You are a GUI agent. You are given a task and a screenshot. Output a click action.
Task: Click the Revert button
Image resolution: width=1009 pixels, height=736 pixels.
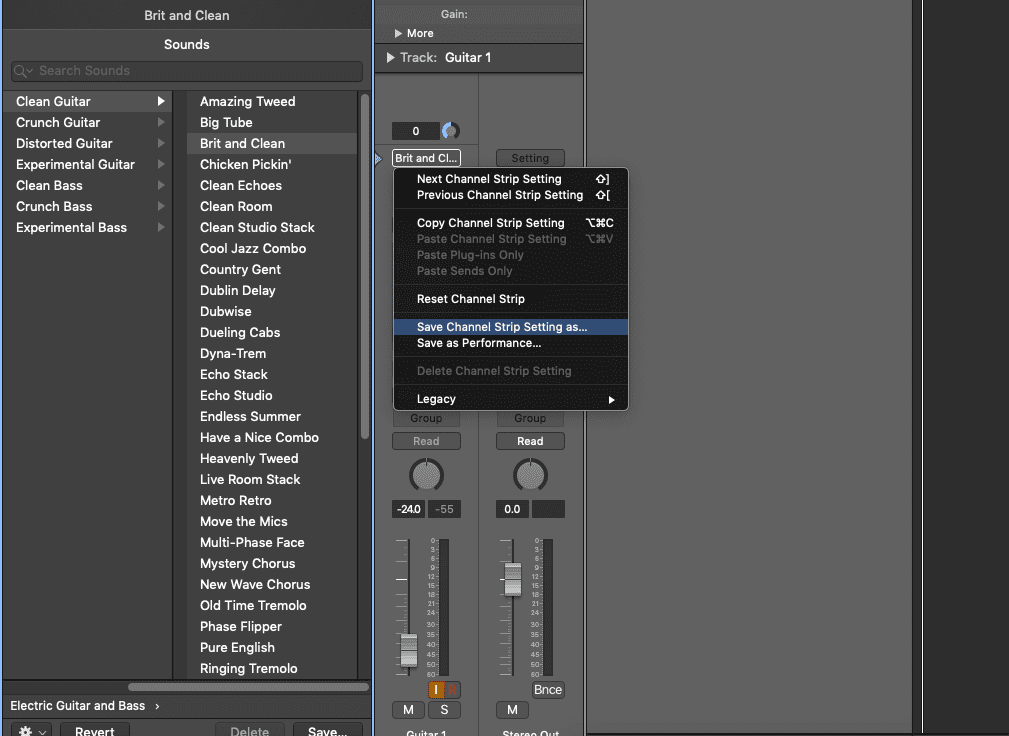95,731
